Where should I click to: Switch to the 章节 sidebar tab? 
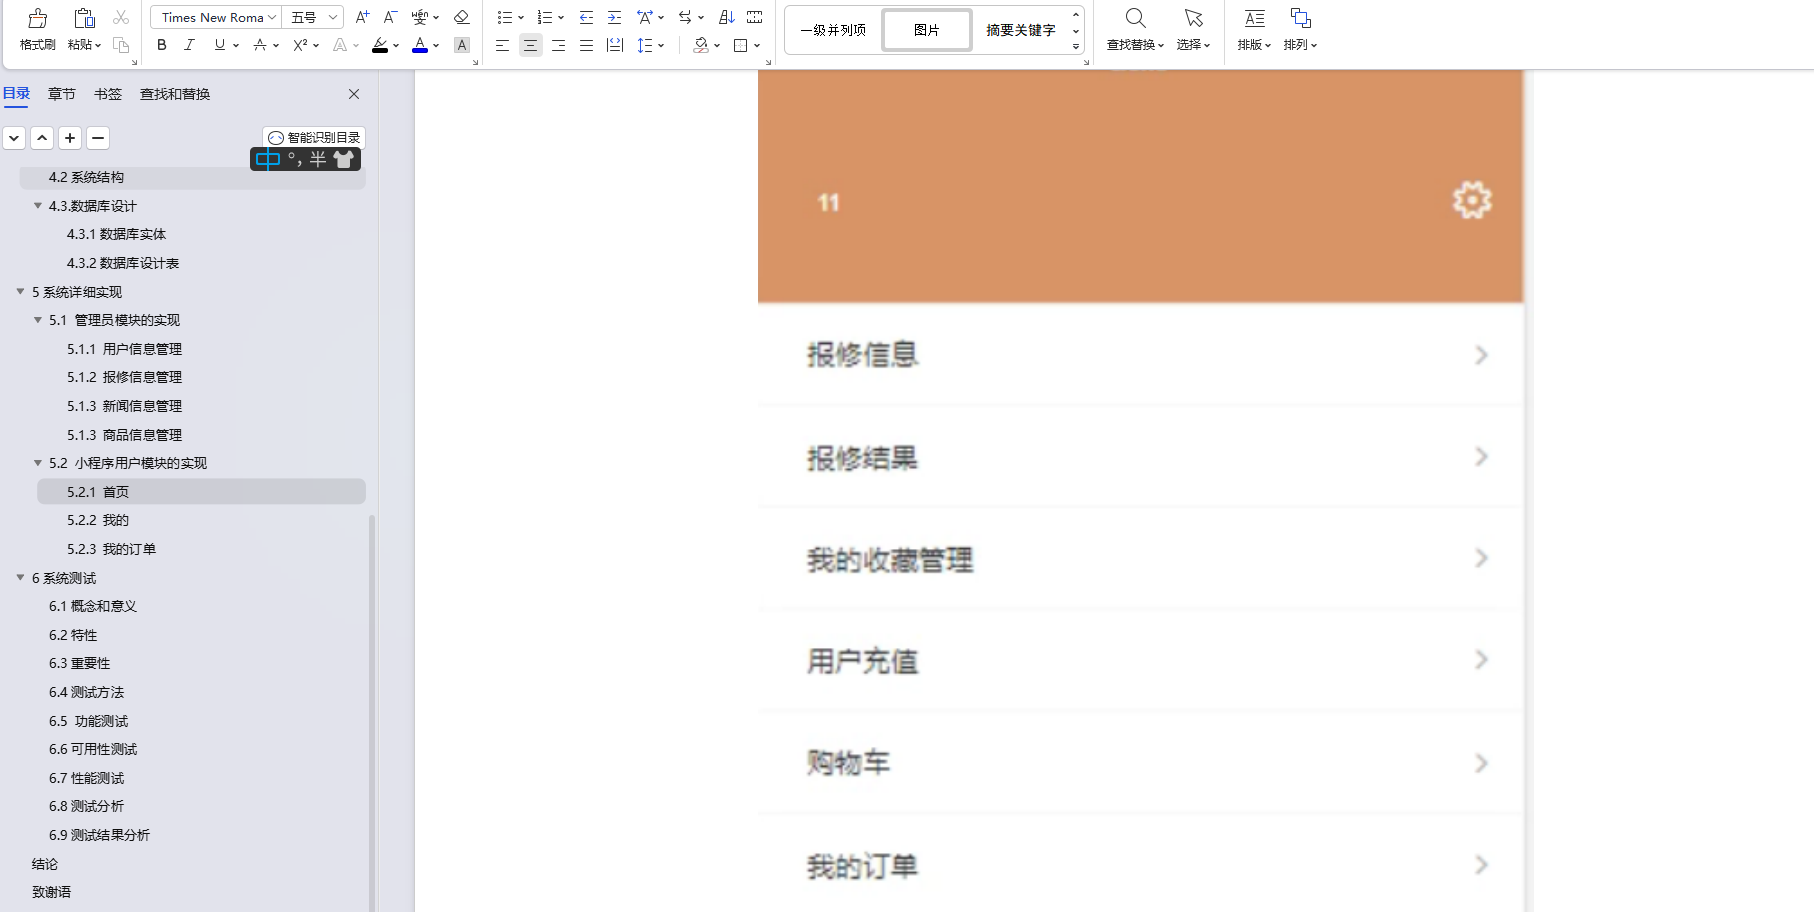pyautogui.click(x=62, y=94)
